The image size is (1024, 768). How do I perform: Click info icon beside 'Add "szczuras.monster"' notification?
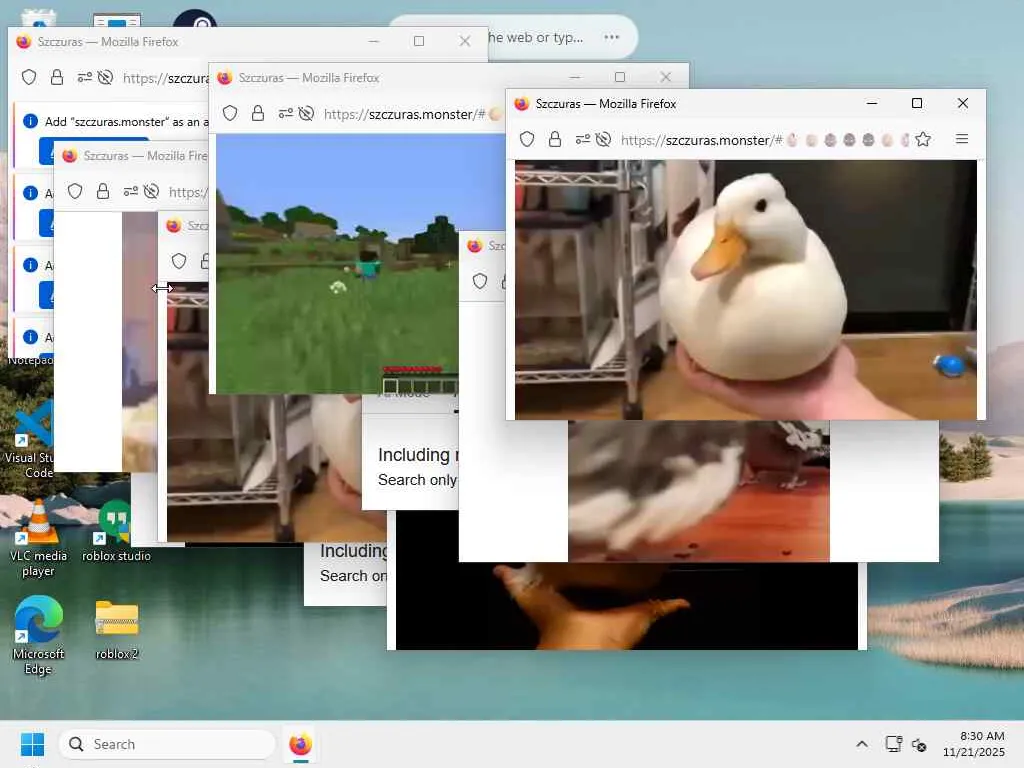(x=30, y=121)
